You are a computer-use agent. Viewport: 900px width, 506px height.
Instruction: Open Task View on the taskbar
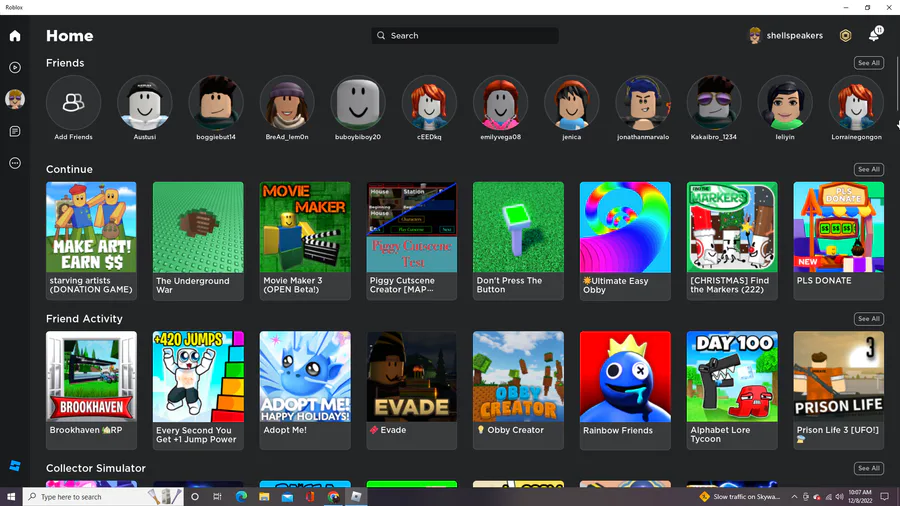(x=217, y=497)
